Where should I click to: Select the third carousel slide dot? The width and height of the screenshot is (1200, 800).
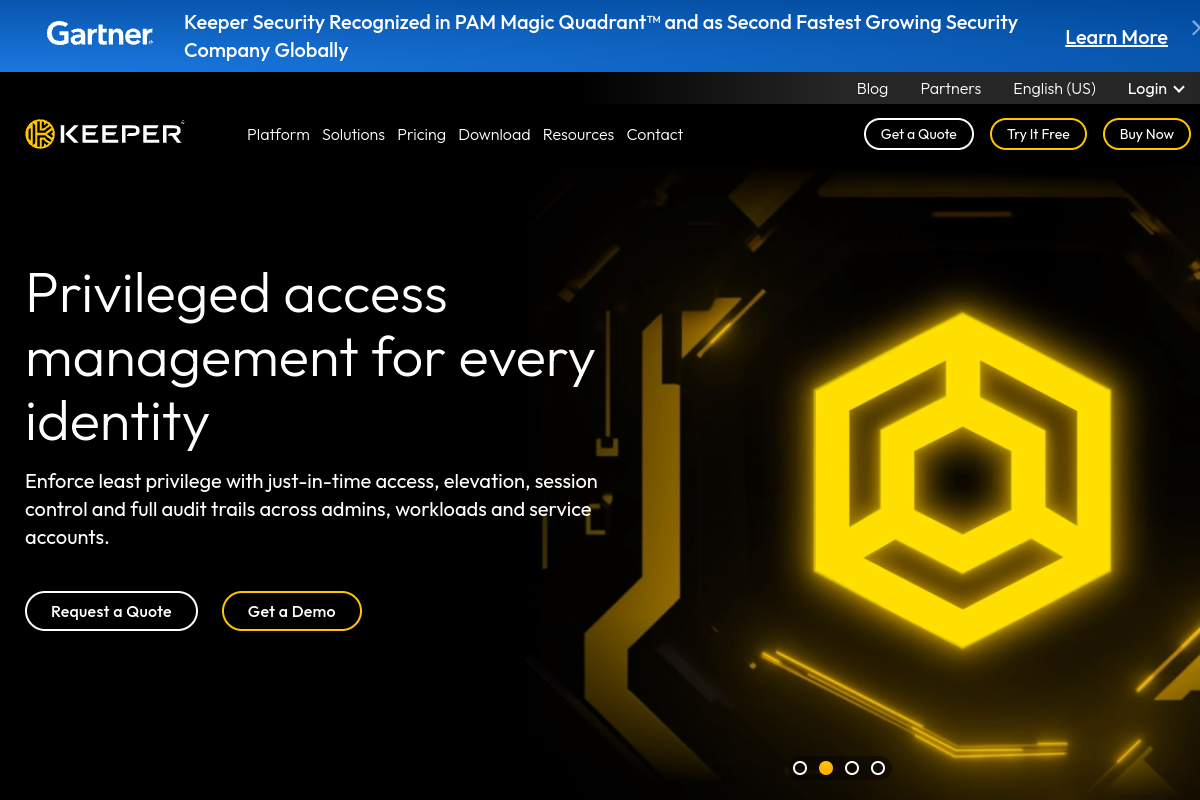pos(852,768)
